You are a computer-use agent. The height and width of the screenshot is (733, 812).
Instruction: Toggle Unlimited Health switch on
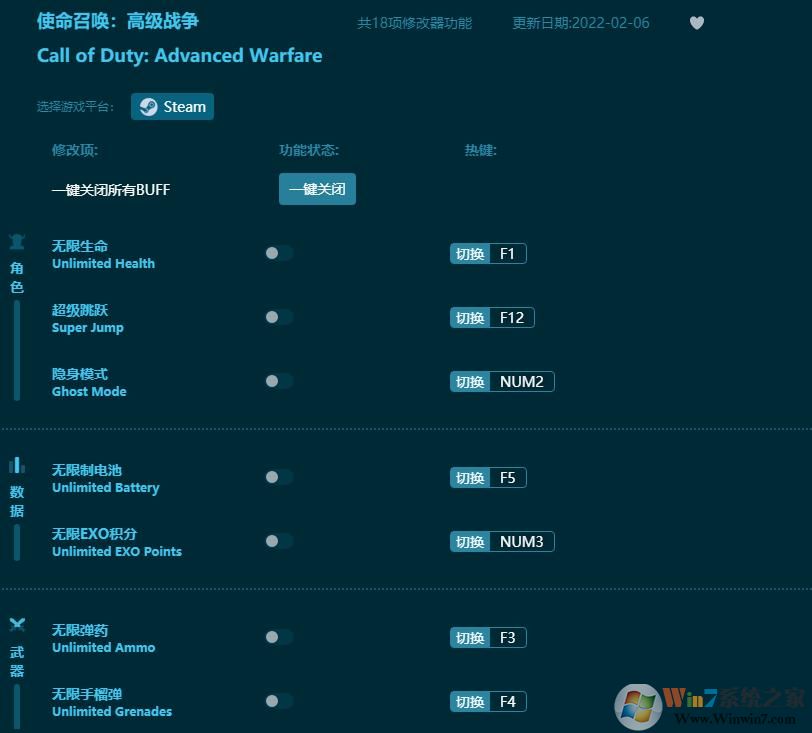(278, 253)
